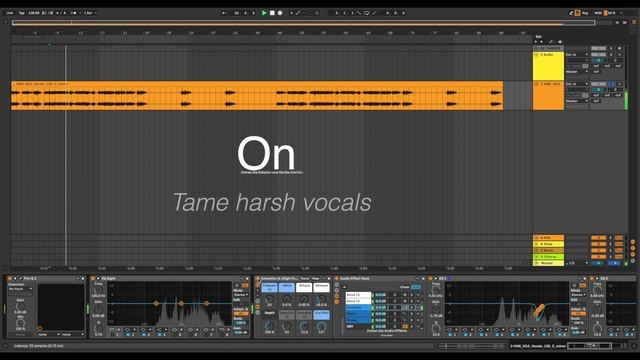This screenshot has width=640, height=360.
Task: Toggle the Draw Mode pencil icon
Action: click(571, 13)
